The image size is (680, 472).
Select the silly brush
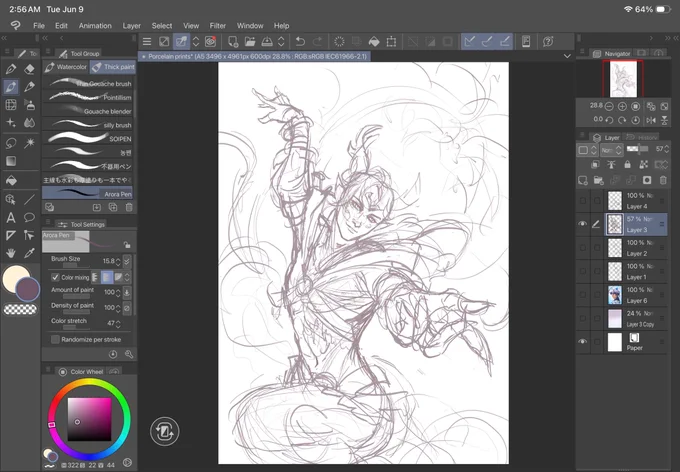click(88, 125)
